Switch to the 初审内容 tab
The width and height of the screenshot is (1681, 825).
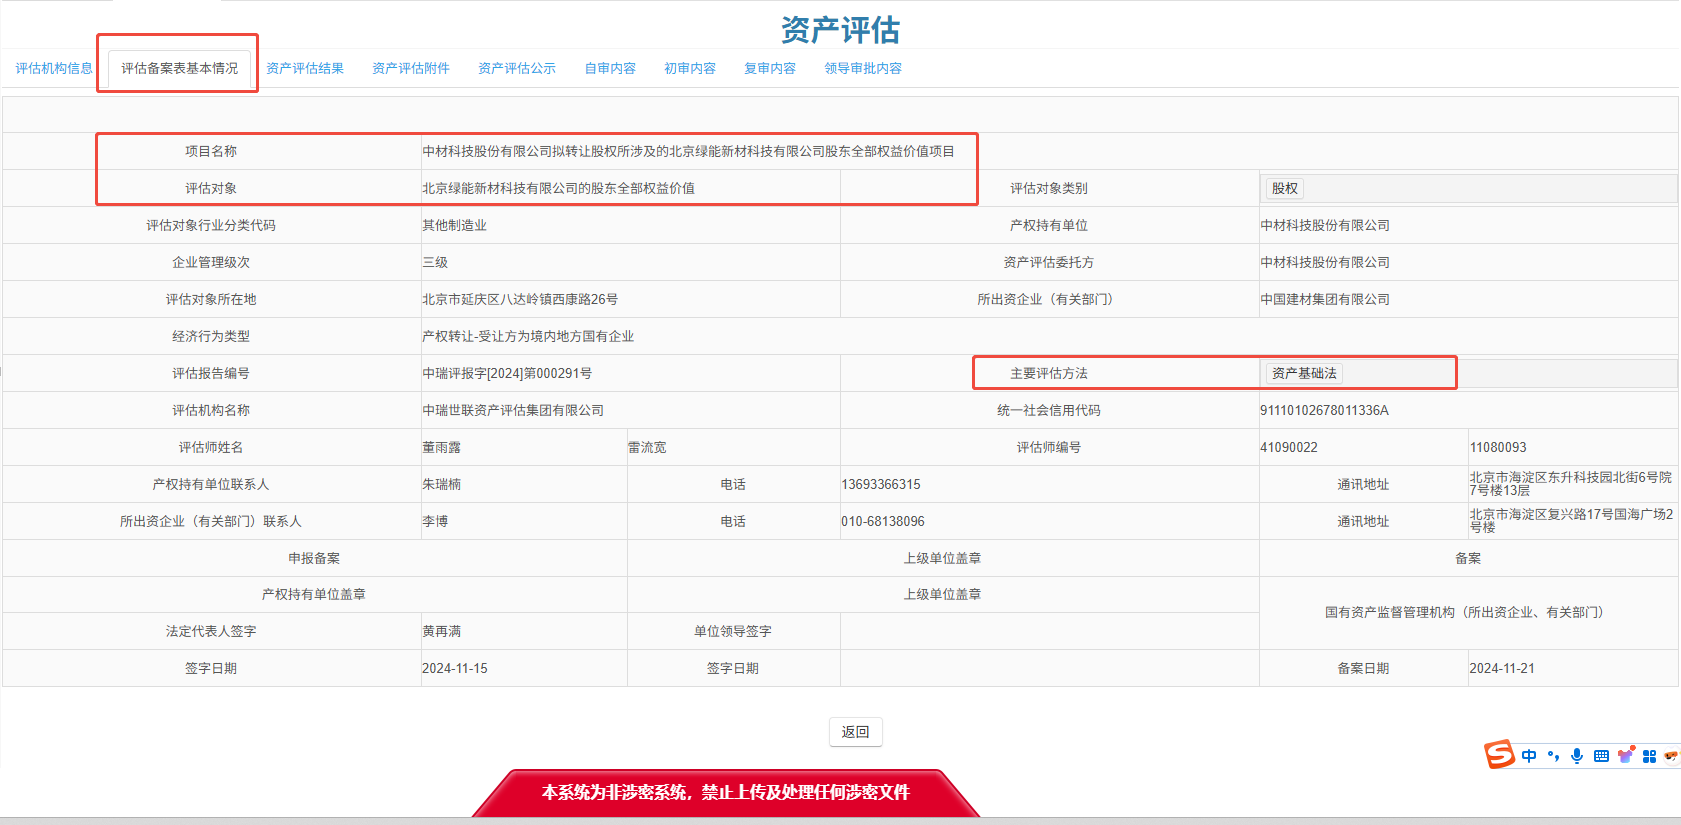[x=690, y=68]
